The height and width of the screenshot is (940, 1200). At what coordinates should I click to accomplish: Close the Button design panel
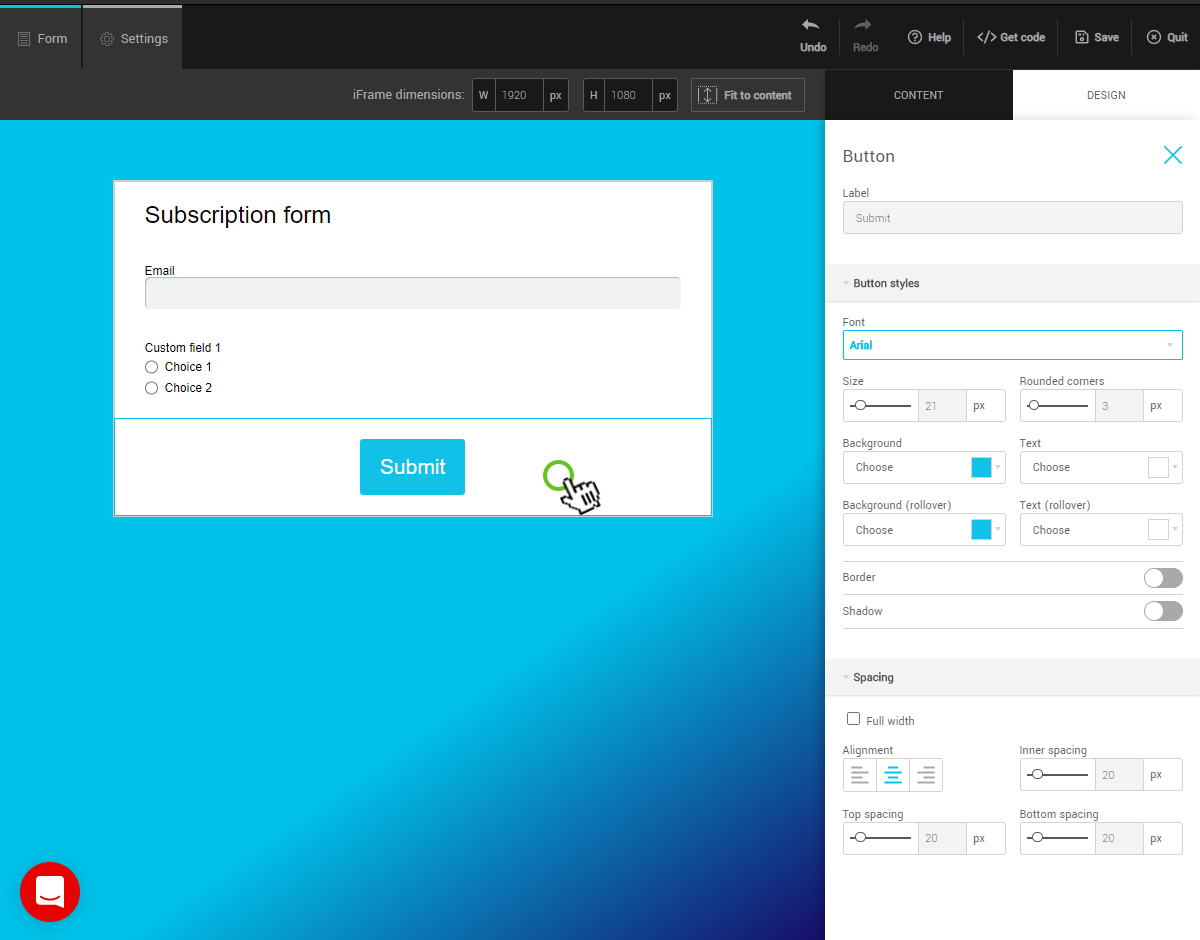1172,155
